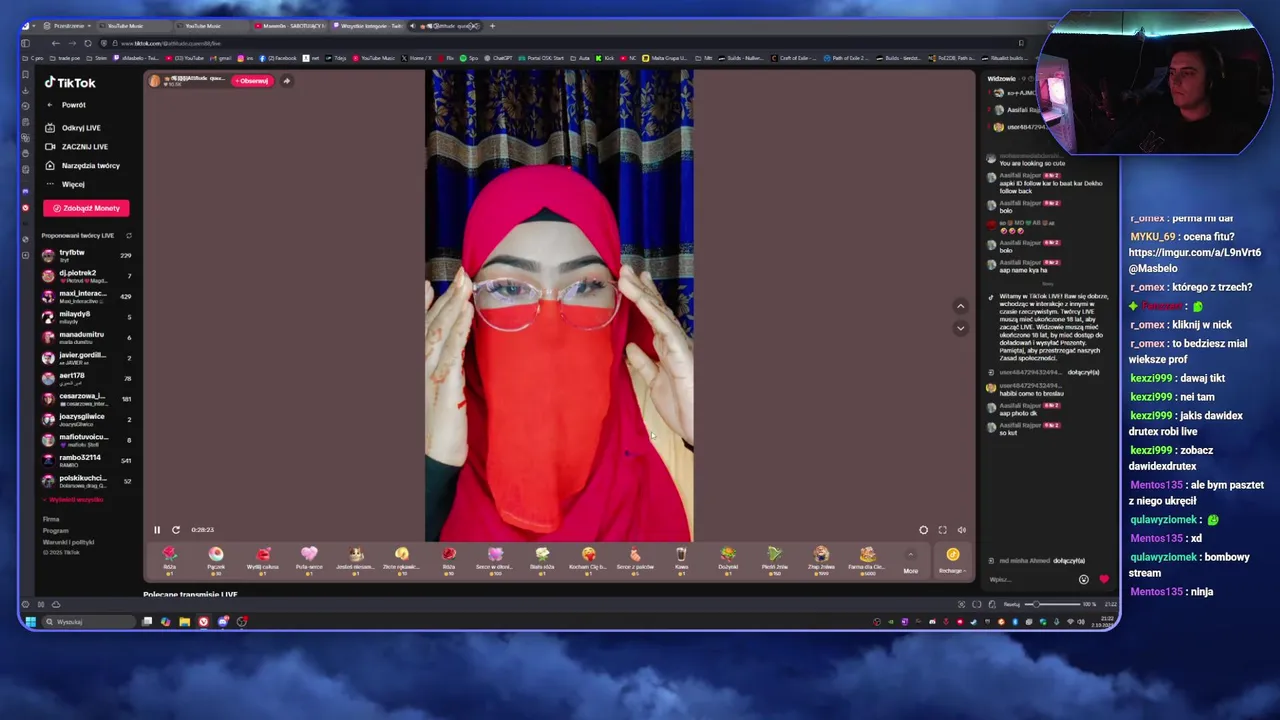Send the Ztap żółwia gift
The image size is (1280, 720).
tap(821, 560)
